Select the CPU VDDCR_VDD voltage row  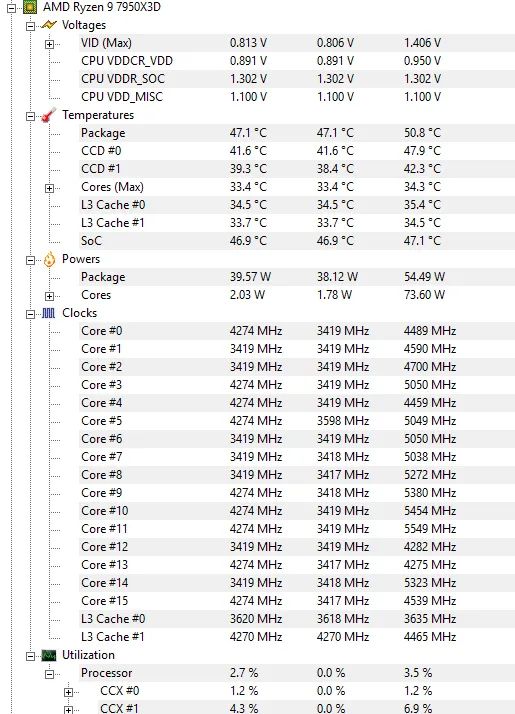click(x=297, y=61)
